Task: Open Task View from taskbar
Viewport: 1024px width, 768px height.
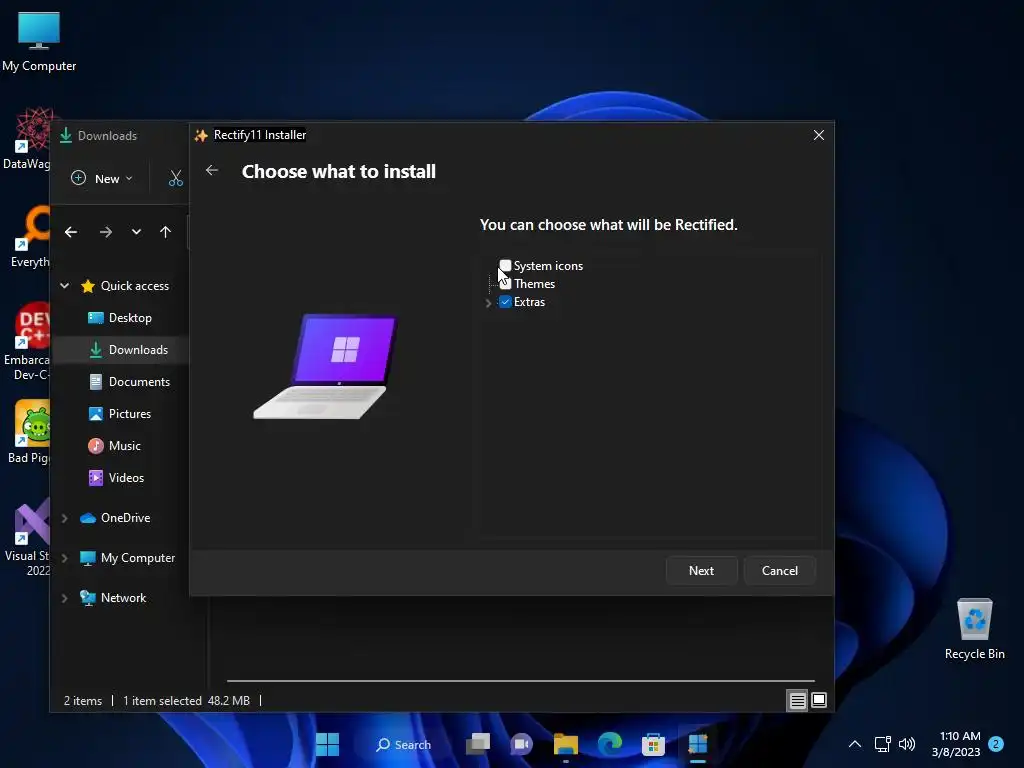Action: coord(478,744)
